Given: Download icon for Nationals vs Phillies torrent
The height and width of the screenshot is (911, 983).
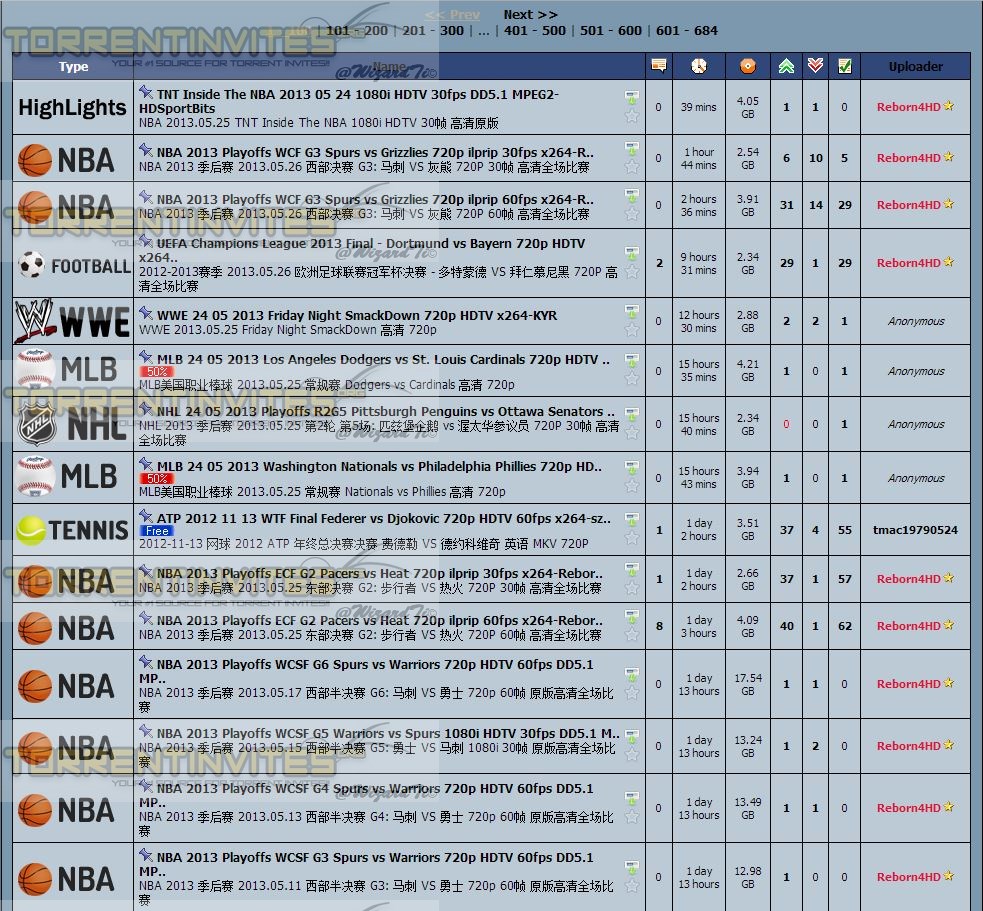Looking at the screenshot, I should coord(631,467).
